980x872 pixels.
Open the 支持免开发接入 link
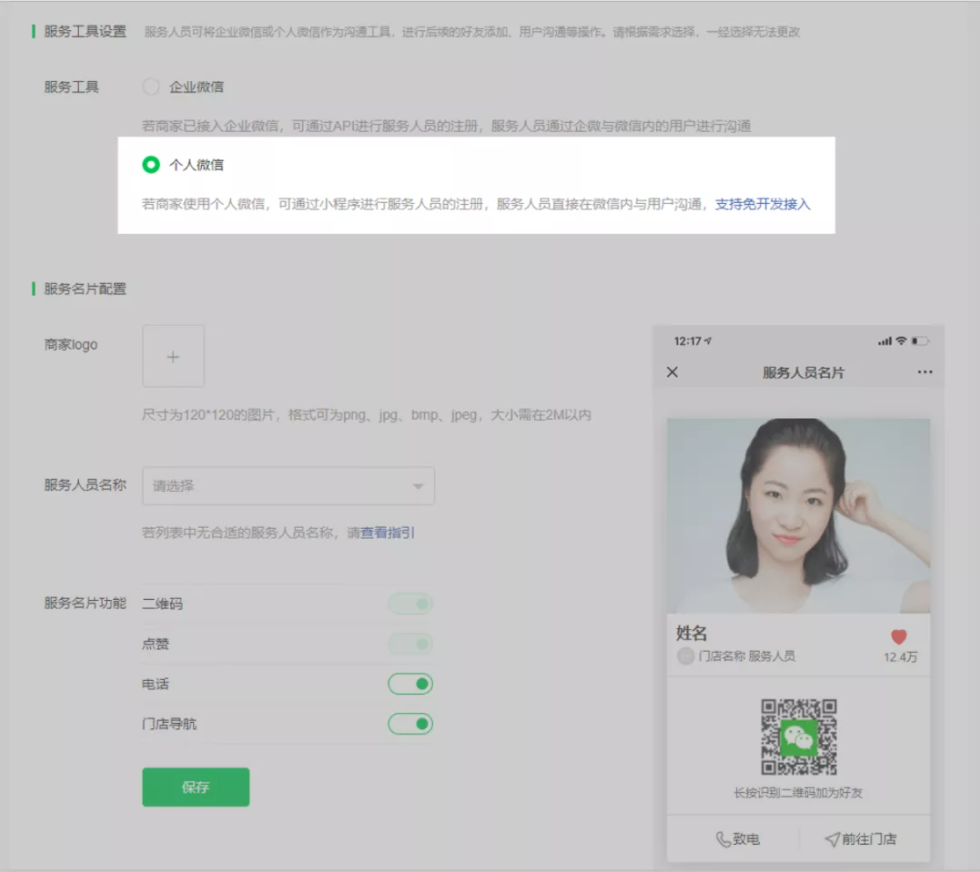[x=762, y=204]
